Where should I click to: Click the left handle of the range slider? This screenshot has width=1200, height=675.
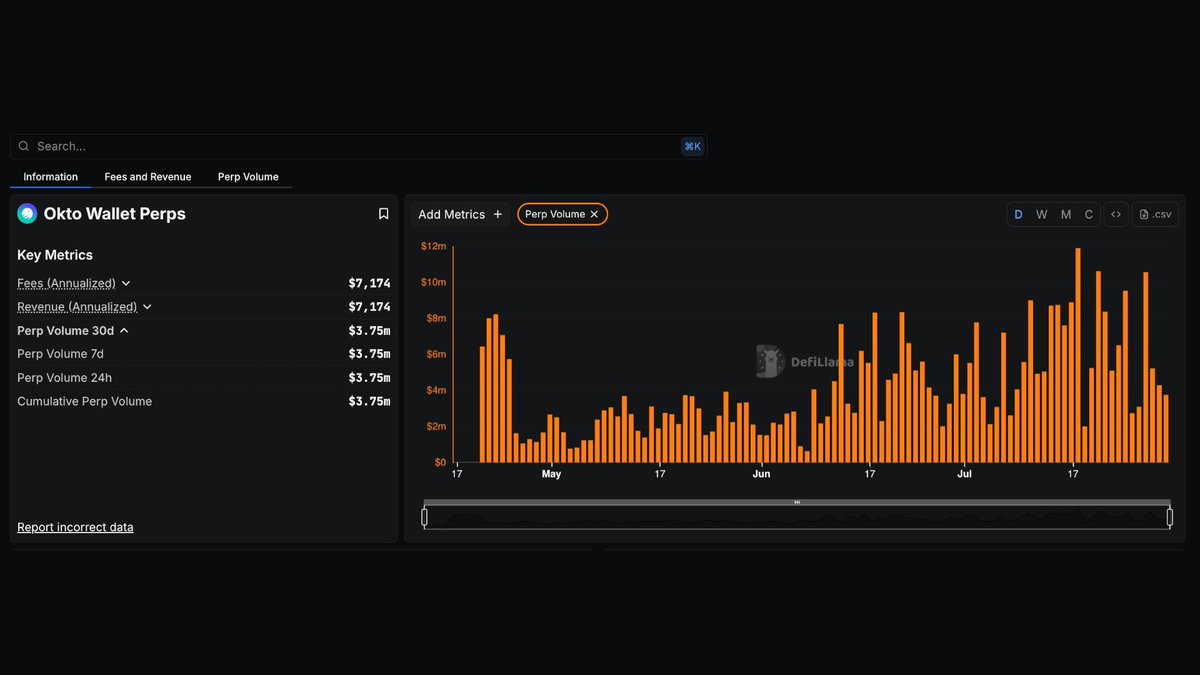(x=424, y=517)
